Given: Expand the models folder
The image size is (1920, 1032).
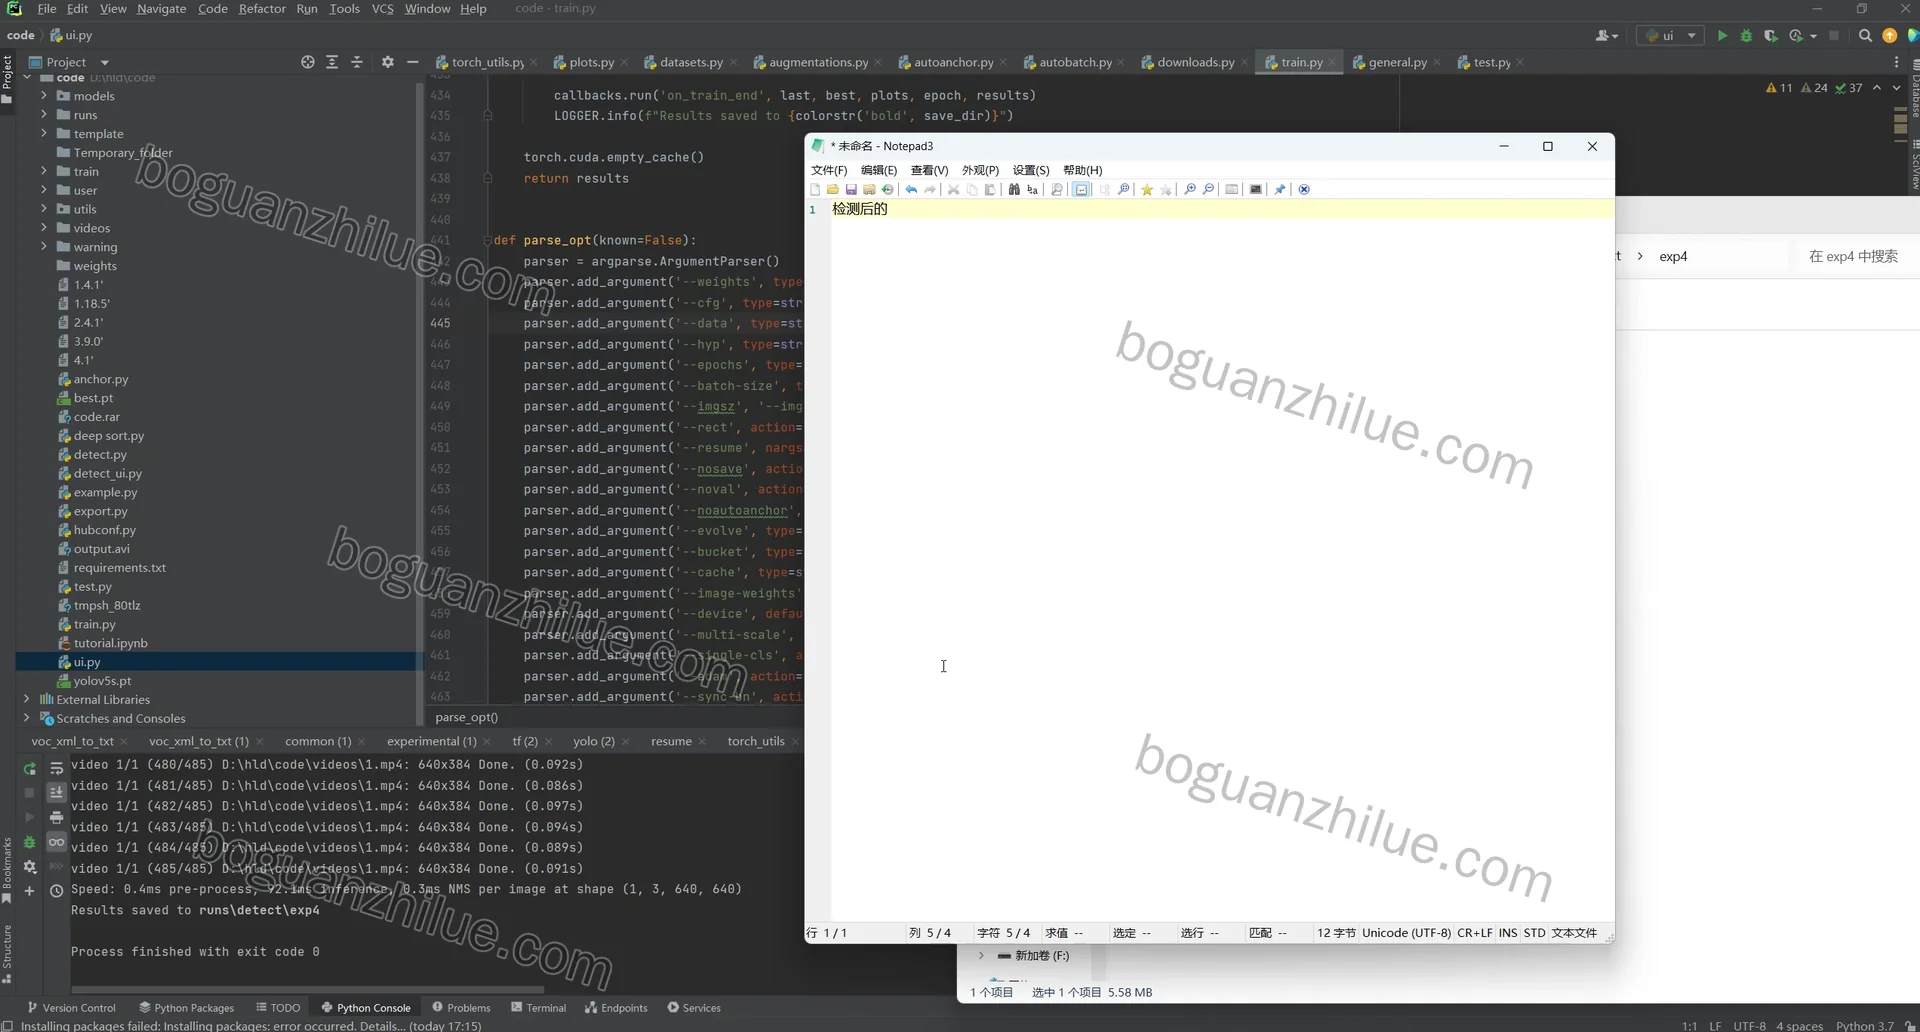Looking at the screenshot, I should [44, 96].
